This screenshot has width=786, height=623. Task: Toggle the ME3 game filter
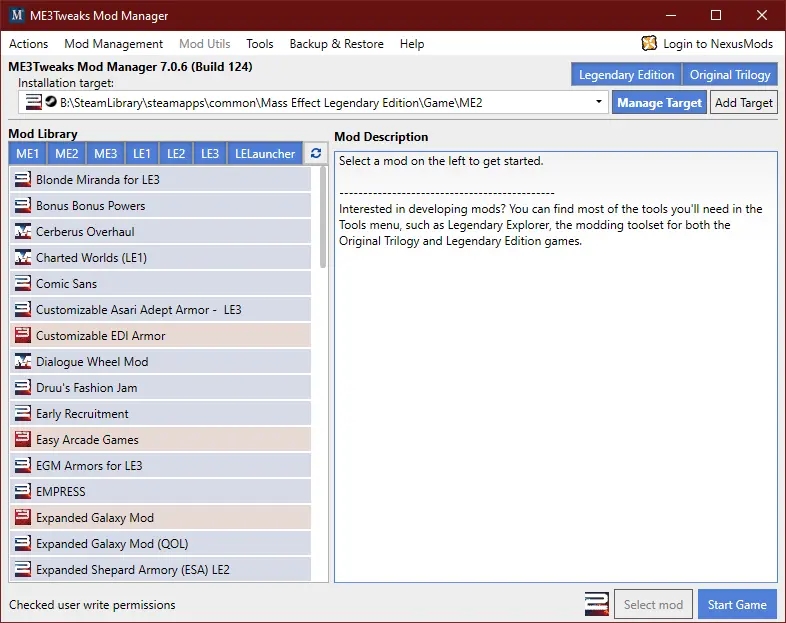click(x=106, y=153)
